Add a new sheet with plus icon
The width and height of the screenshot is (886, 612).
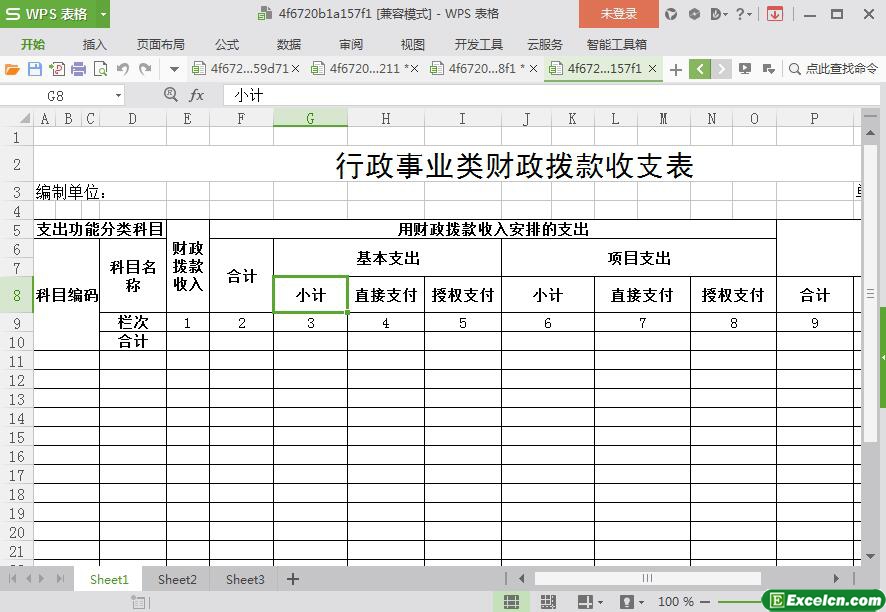293,579
